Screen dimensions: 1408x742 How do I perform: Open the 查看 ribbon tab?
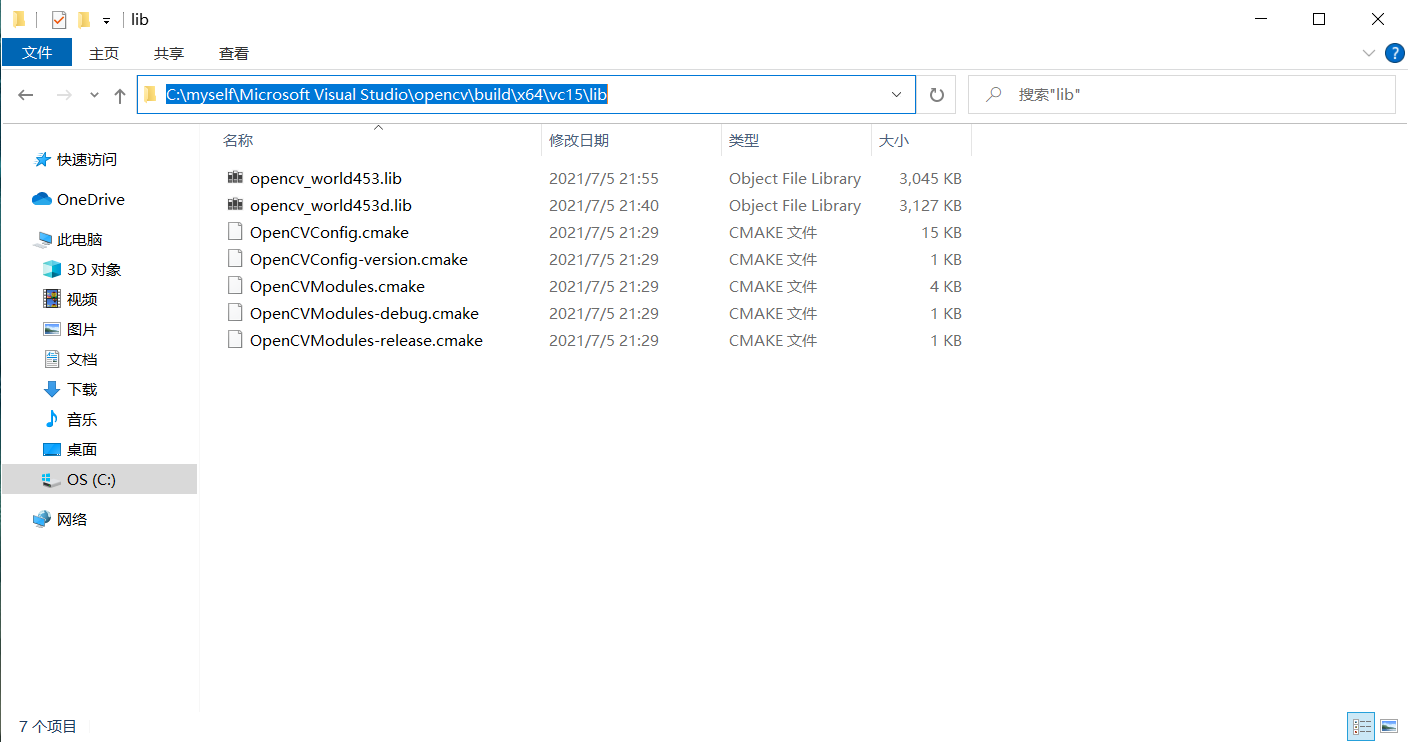234,53
